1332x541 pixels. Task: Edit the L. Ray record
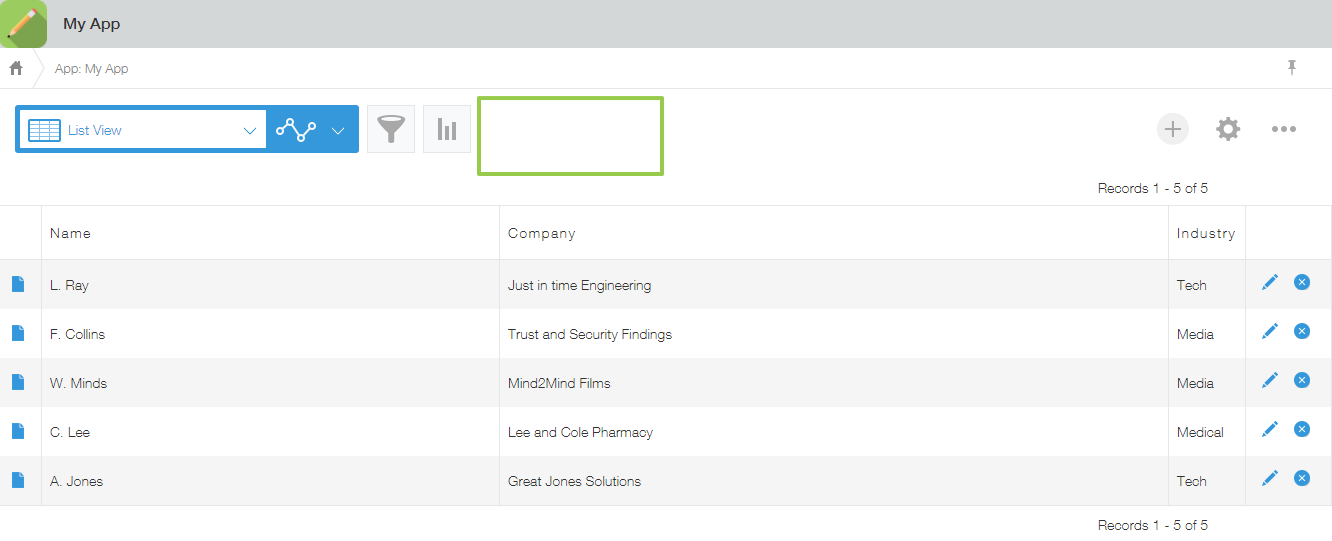pos(1270,283)
